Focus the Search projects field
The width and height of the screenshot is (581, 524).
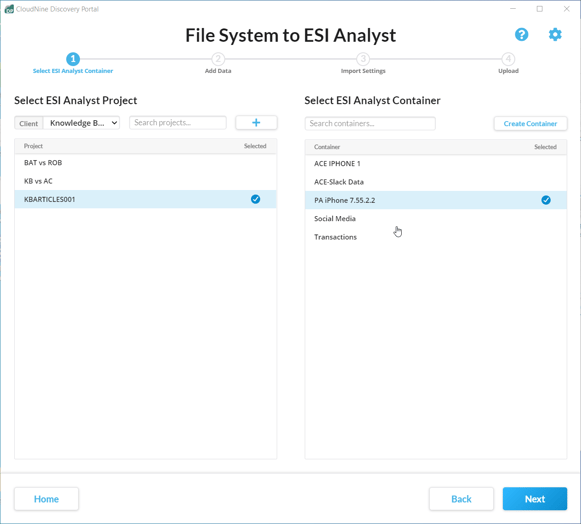(178, 123)
